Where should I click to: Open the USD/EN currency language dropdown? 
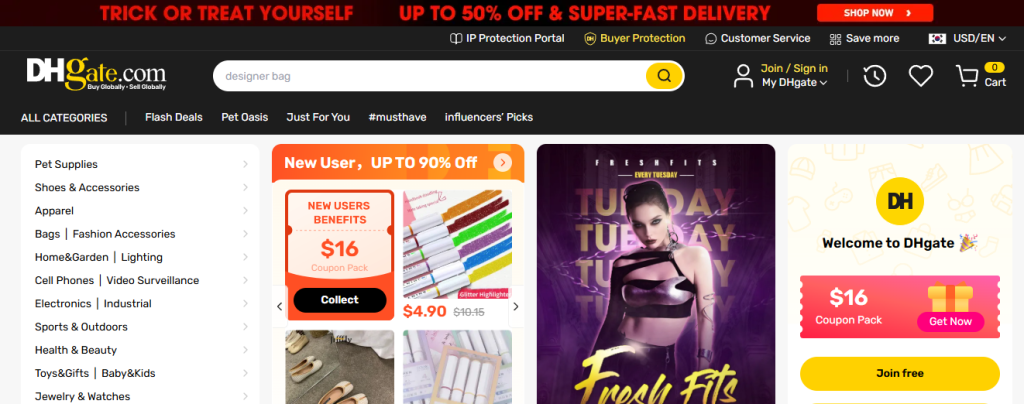pyautogui.click(x=967, y=39)
